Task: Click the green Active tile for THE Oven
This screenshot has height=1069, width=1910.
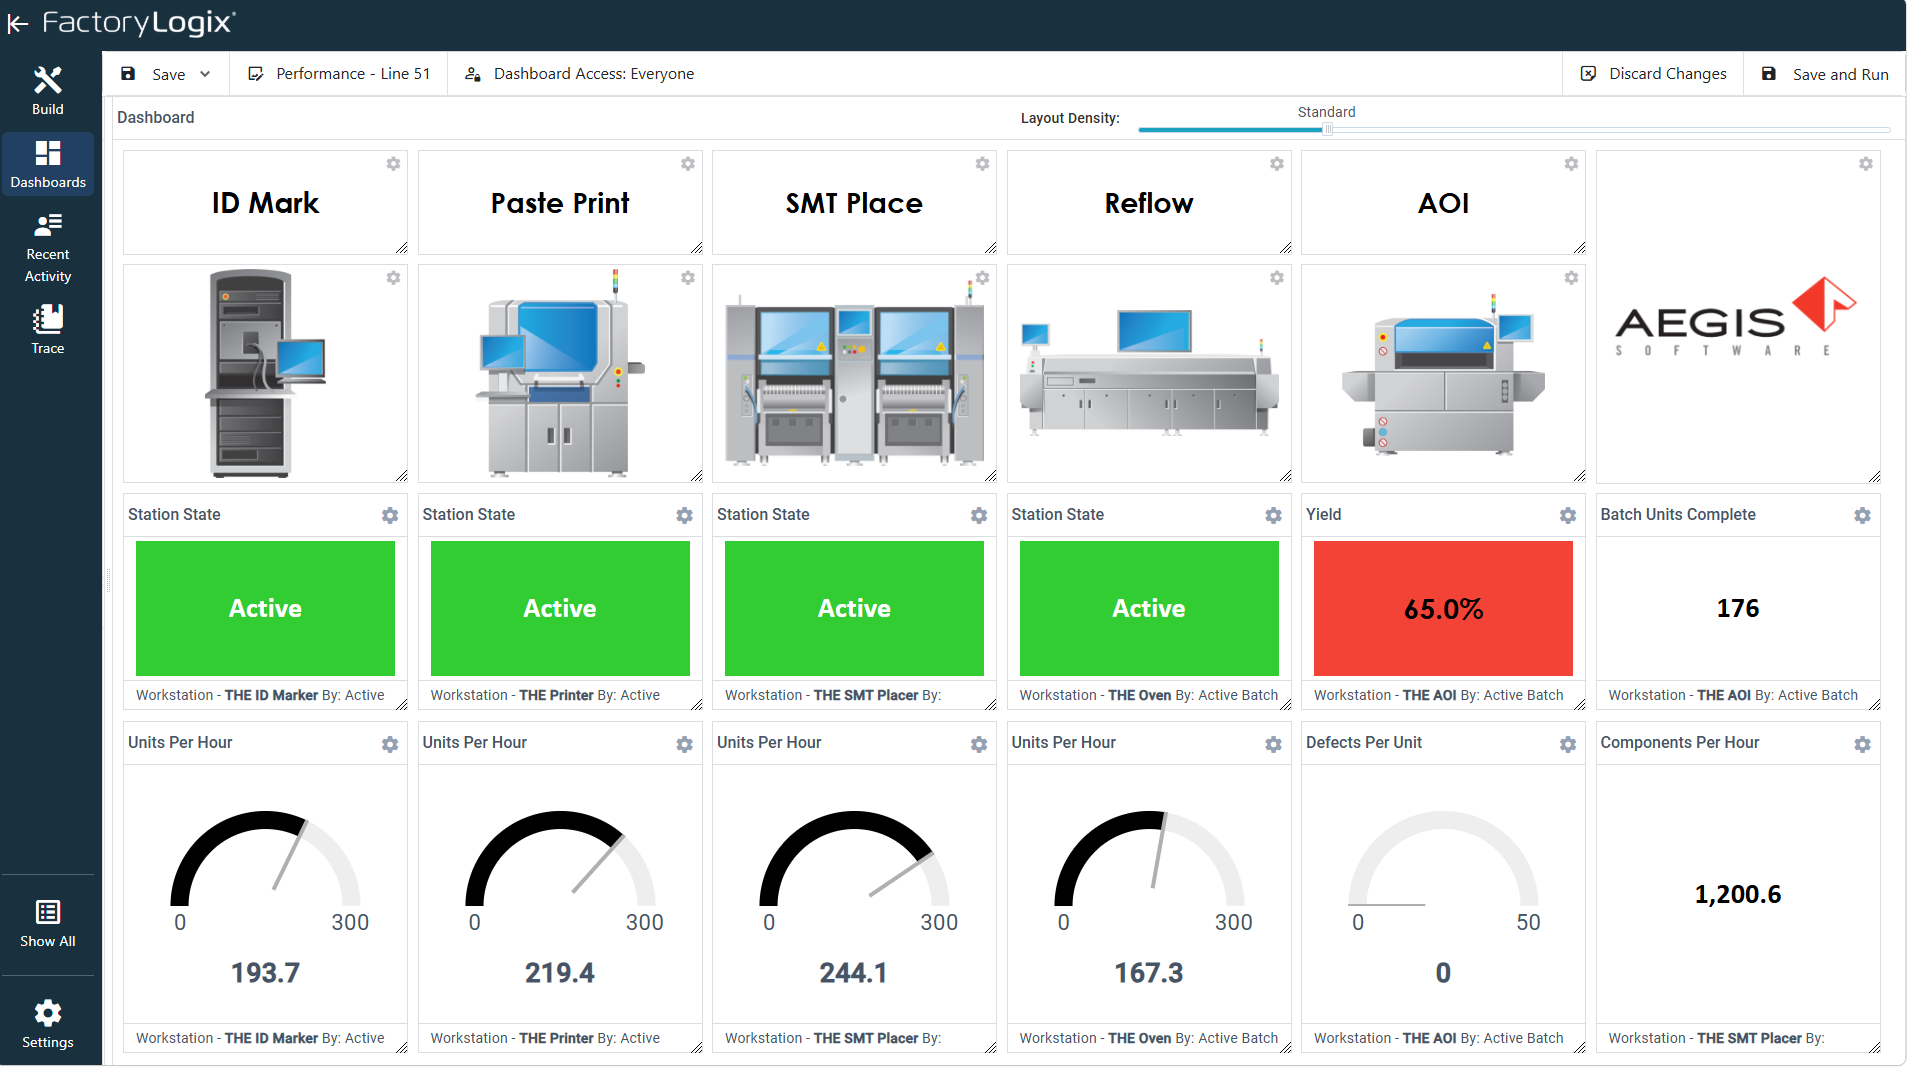Action: point(1149,609)
